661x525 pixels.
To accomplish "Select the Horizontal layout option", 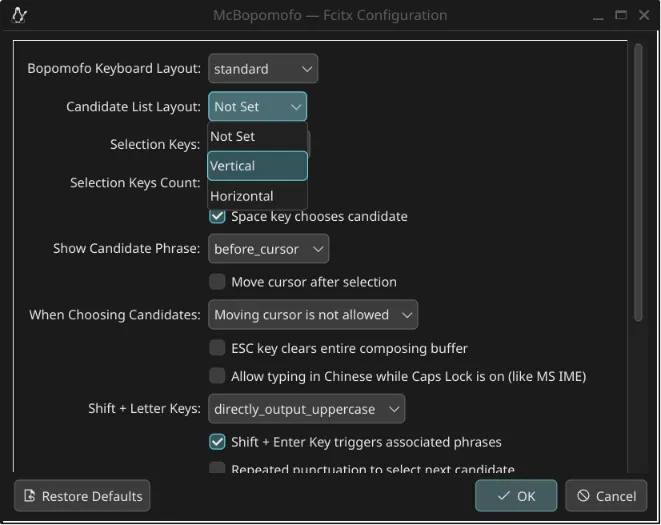I will (x=258, y=196).
